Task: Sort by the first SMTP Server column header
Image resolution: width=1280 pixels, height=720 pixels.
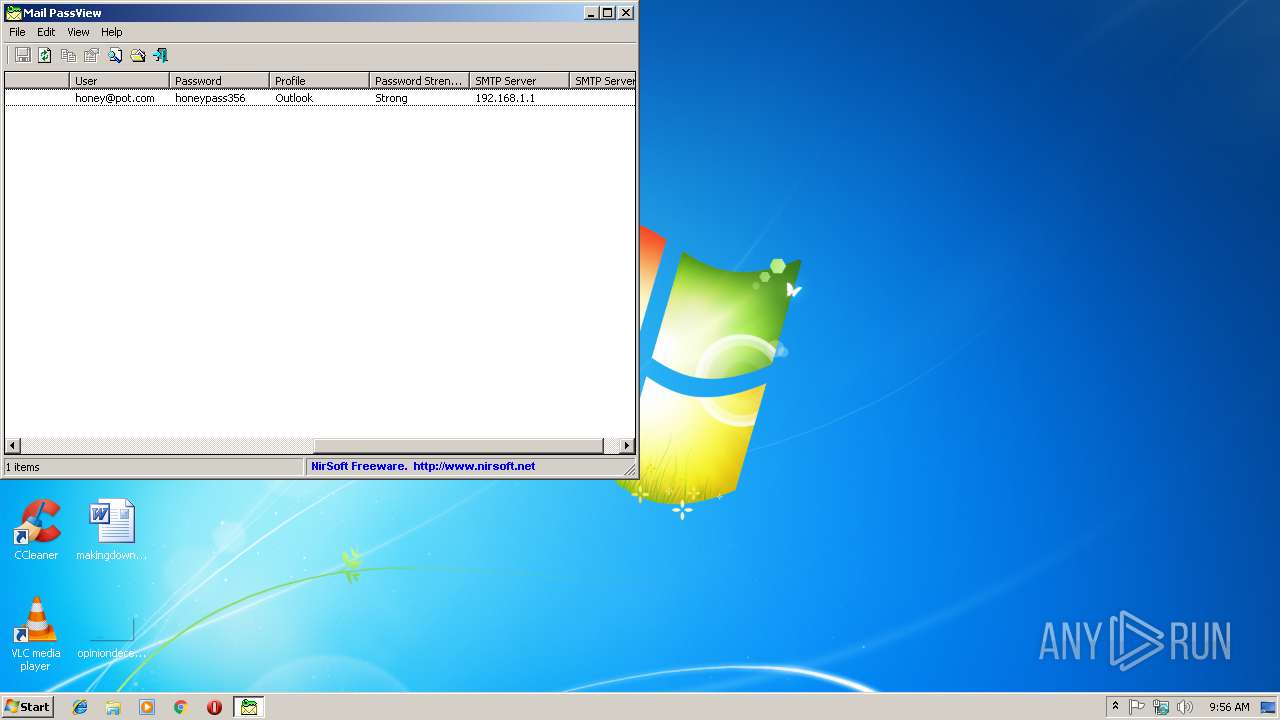Action: pyautogui.click(x=519, y=81)
